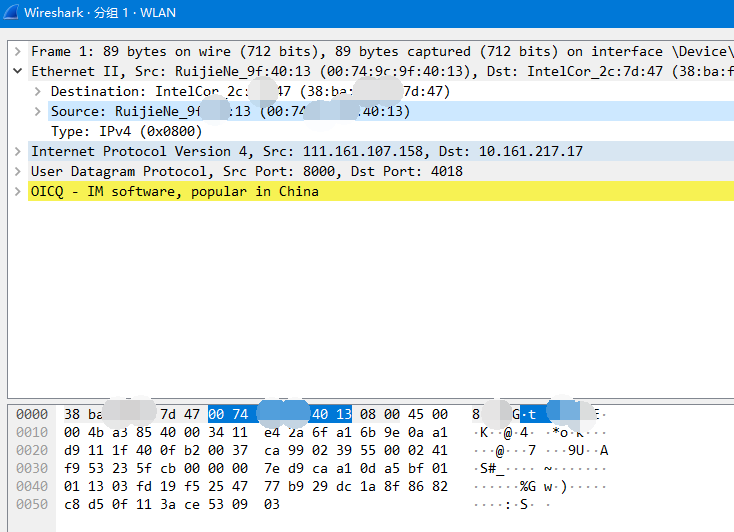734x532 pixels.
Task: Select the Type: IPv4 (0x0800) line
Action: pos(391,132)
